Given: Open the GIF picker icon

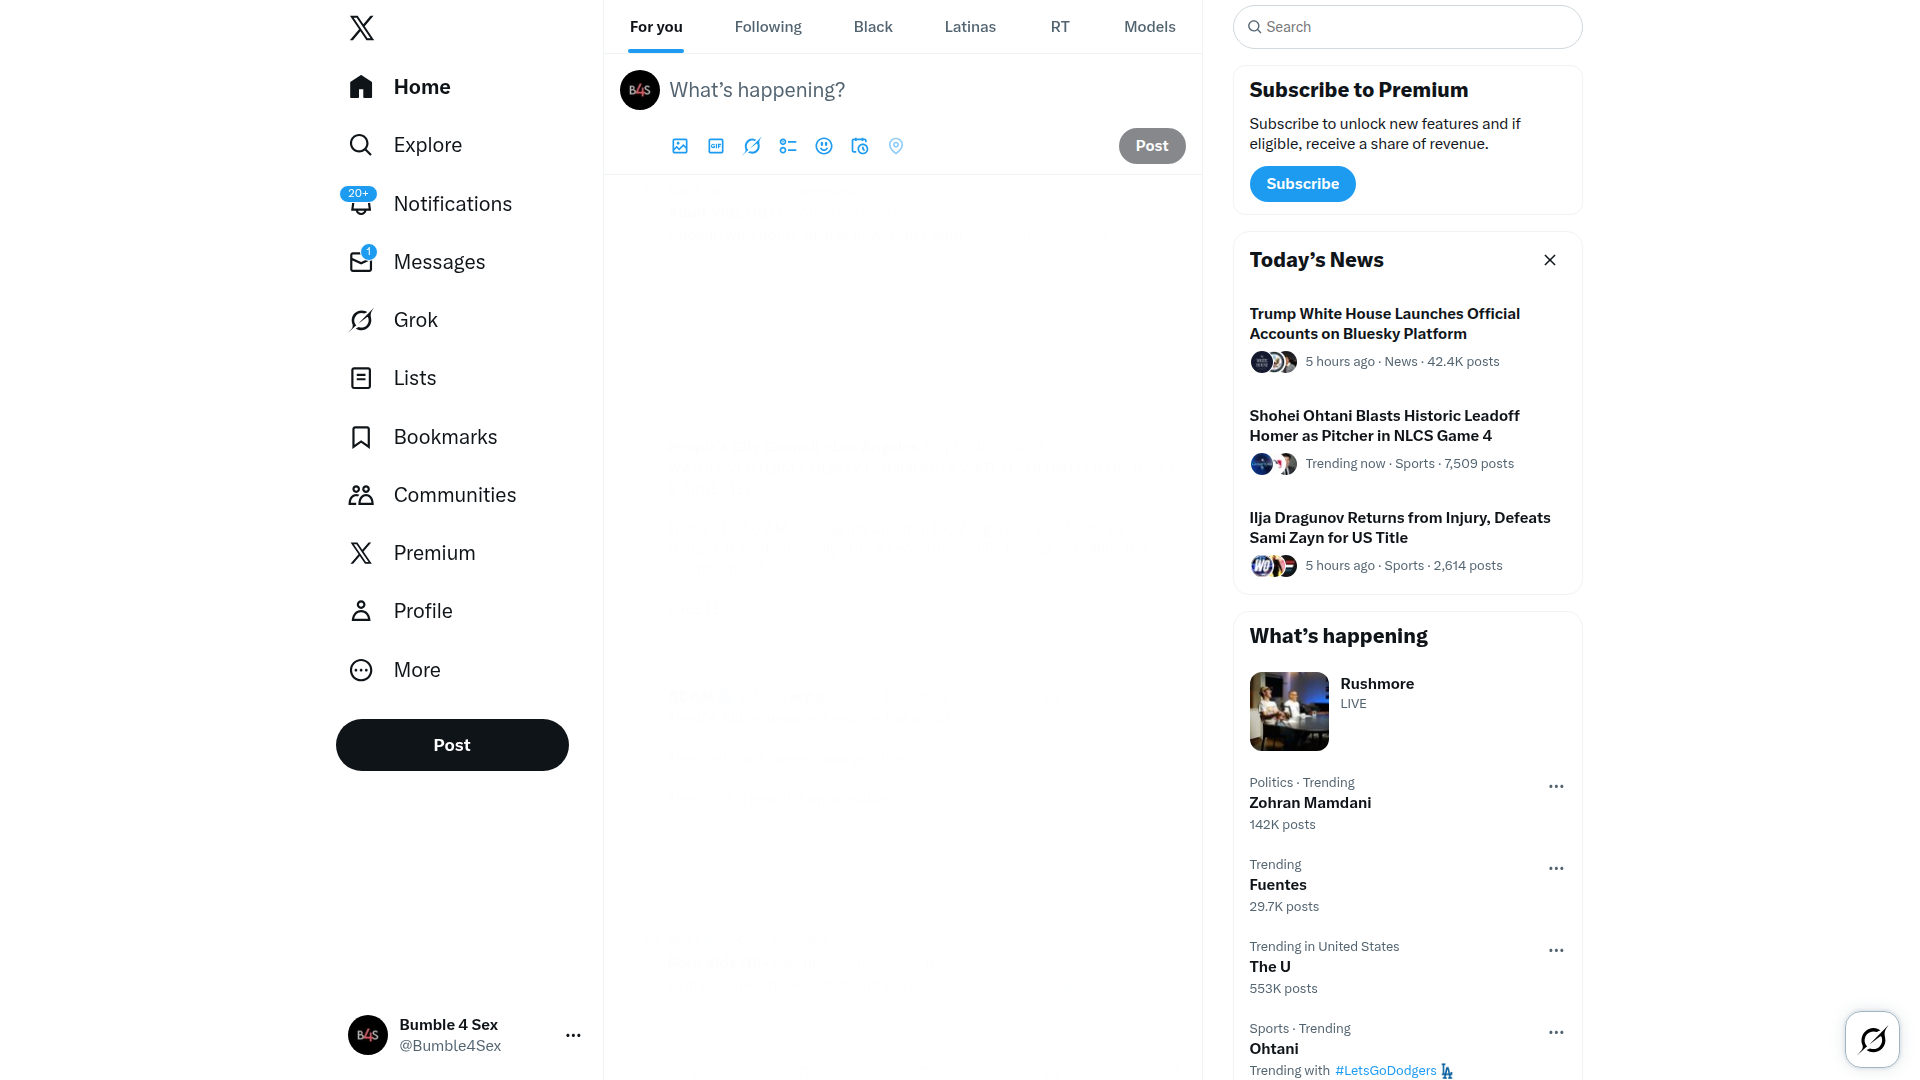Looking at the screenshot, I should click(716, 146).
